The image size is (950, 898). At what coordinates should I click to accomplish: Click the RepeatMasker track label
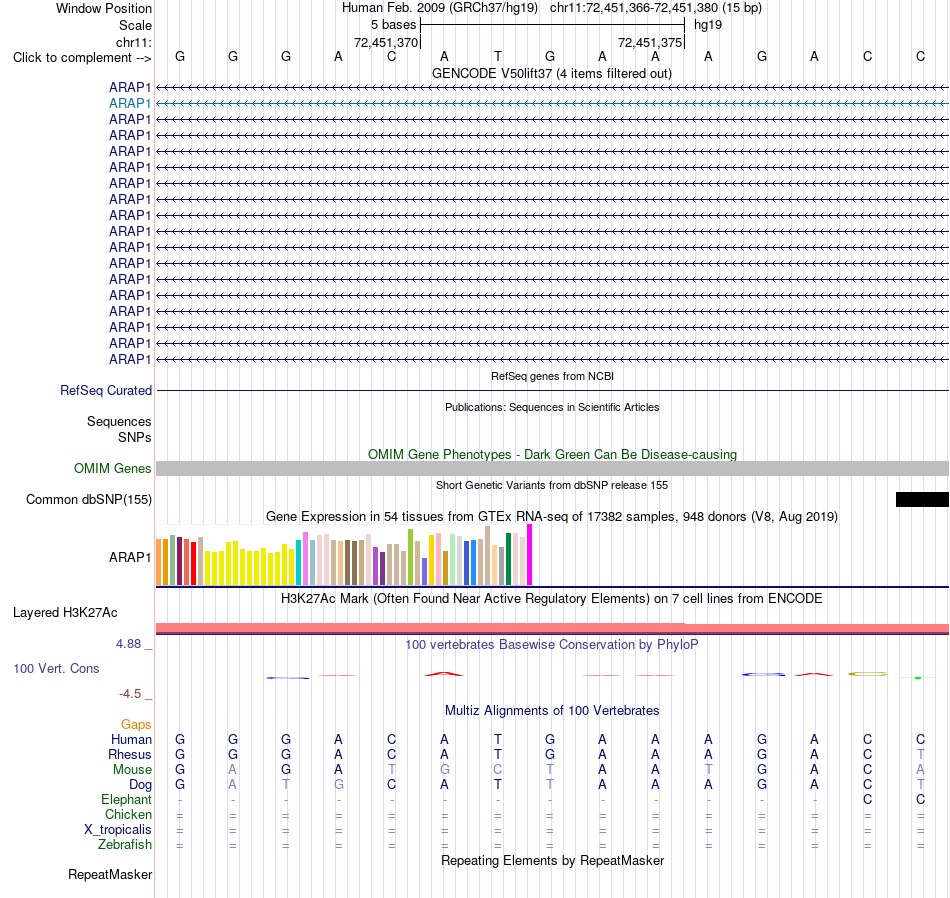(110, 874)
